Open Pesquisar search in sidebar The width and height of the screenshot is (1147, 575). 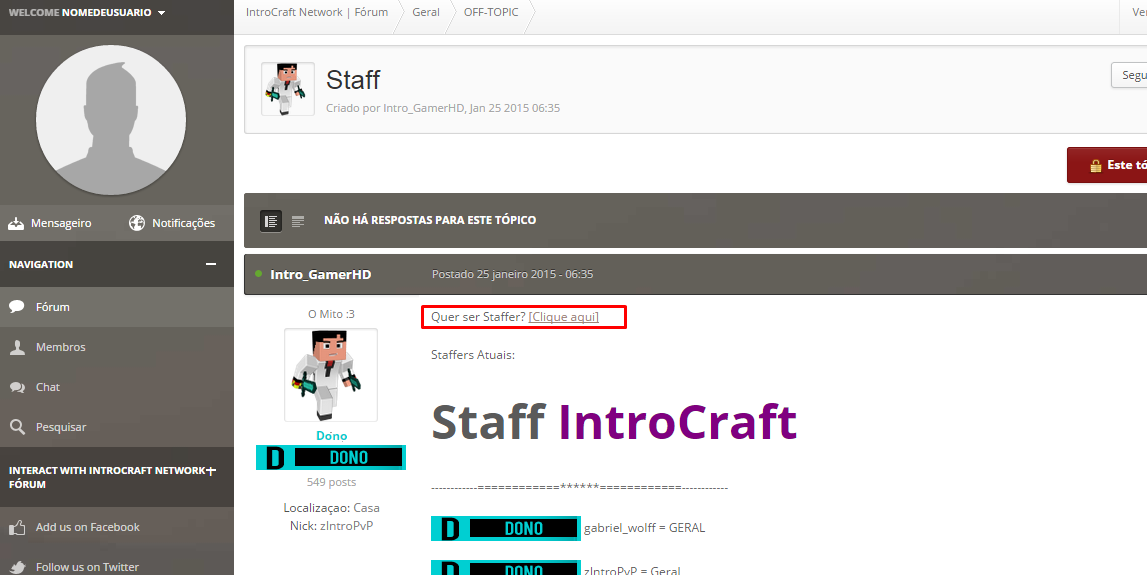(117, 426)
